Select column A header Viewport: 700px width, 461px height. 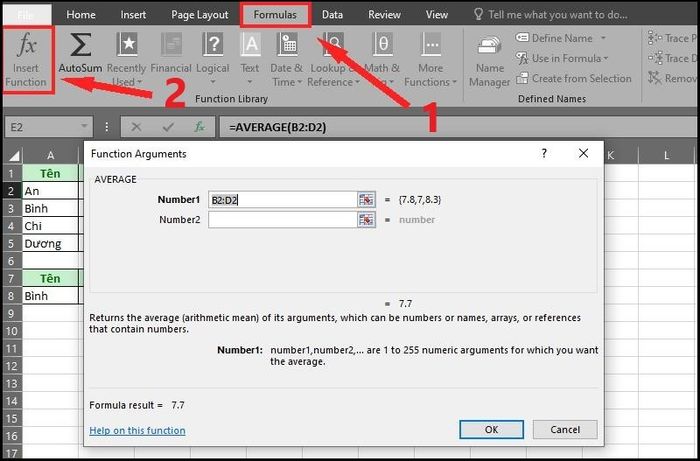pyautogui.click(x=50, y=155)
